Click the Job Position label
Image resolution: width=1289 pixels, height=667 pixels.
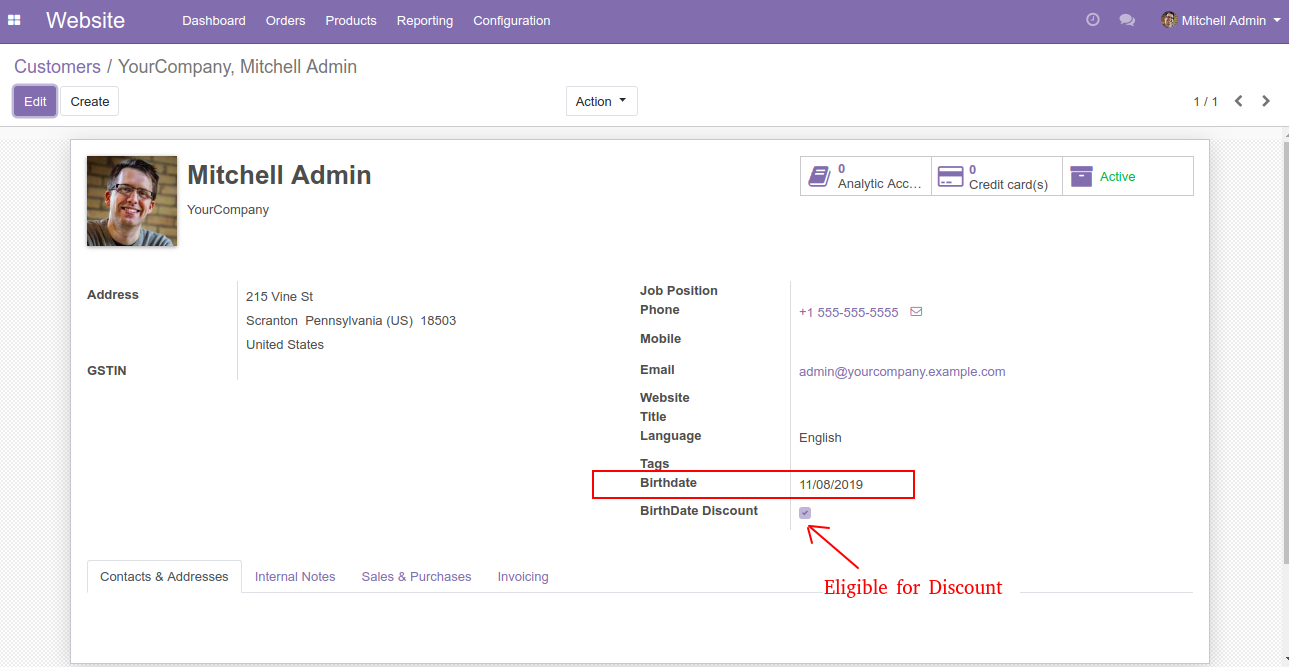(x=679, y=291)
